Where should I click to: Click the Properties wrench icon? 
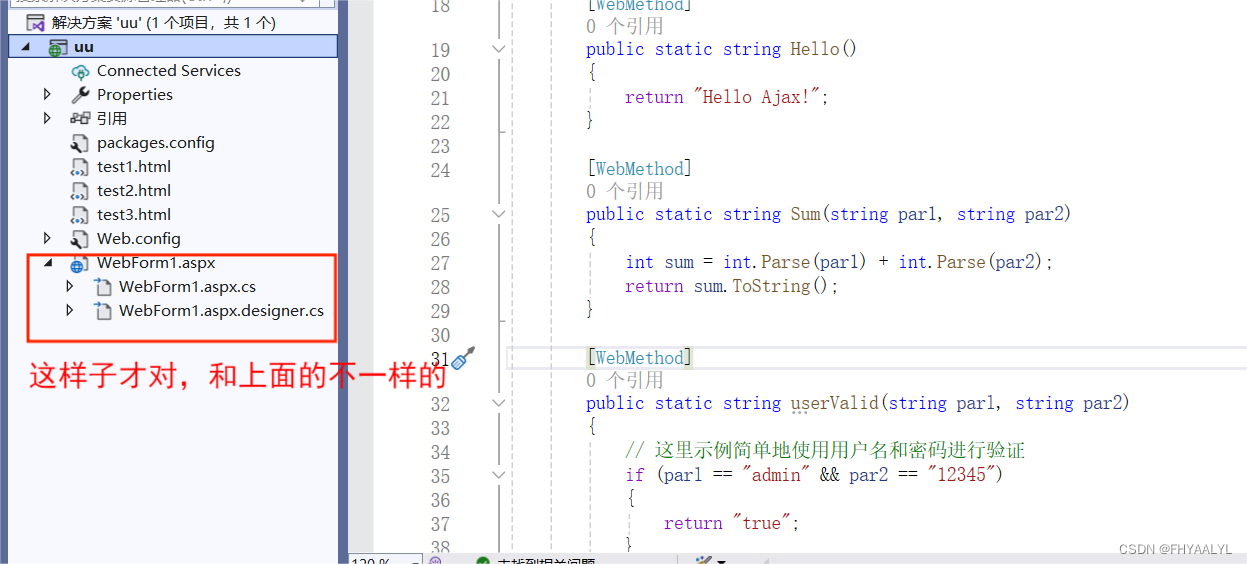[80, 95]
